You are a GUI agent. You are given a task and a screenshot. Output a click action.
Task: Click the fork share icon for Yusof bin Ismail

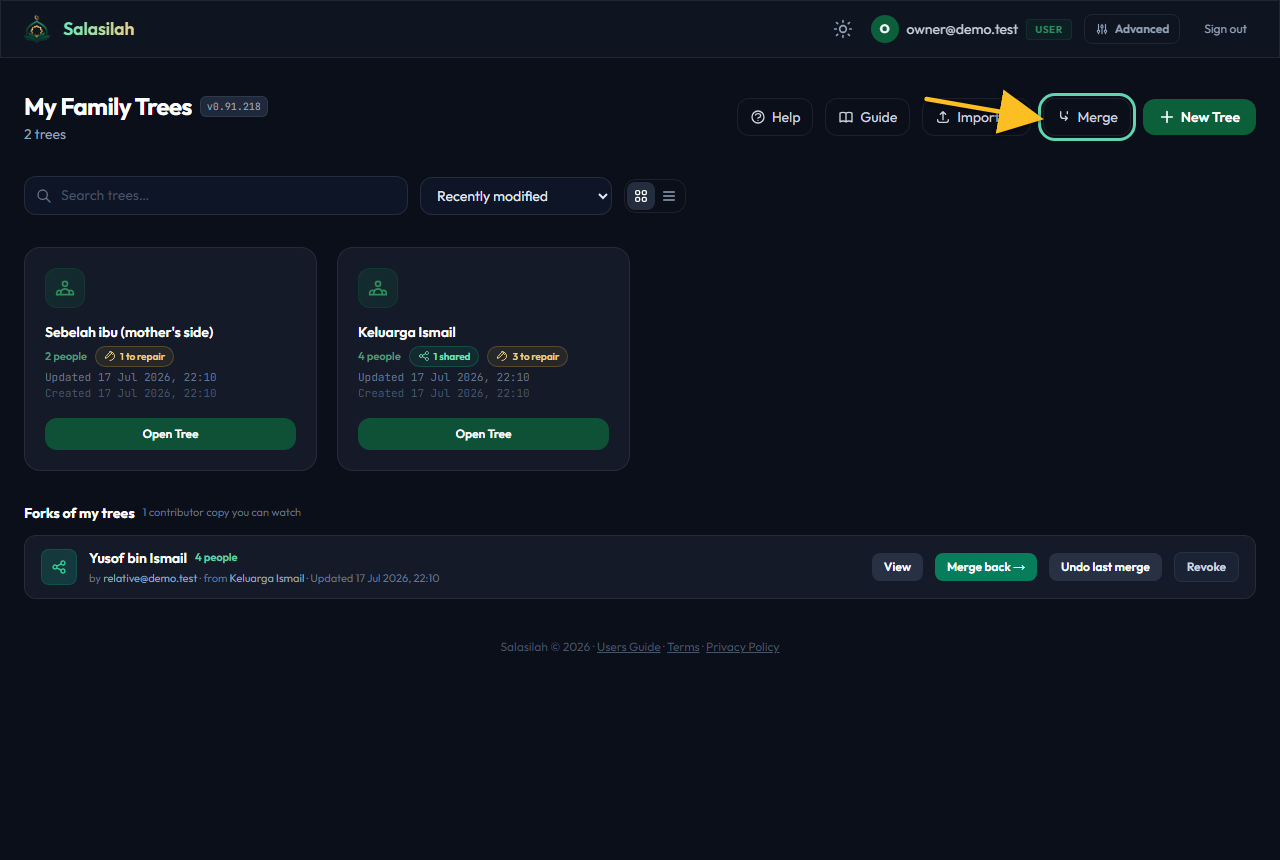click(x=59, y=567)
